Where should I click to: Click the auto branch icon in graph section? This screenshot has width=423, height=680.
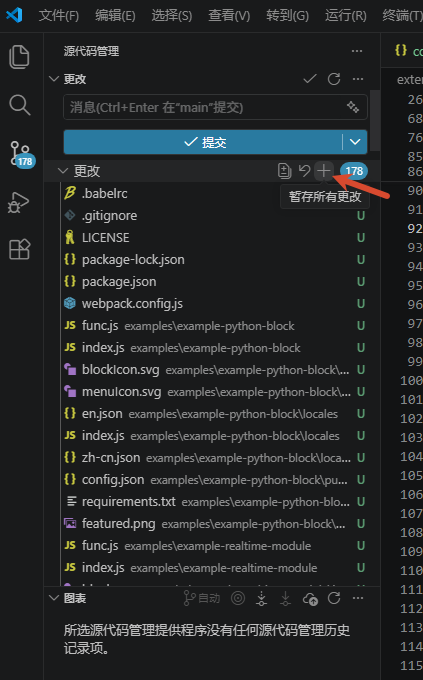(x=202, y=598)
